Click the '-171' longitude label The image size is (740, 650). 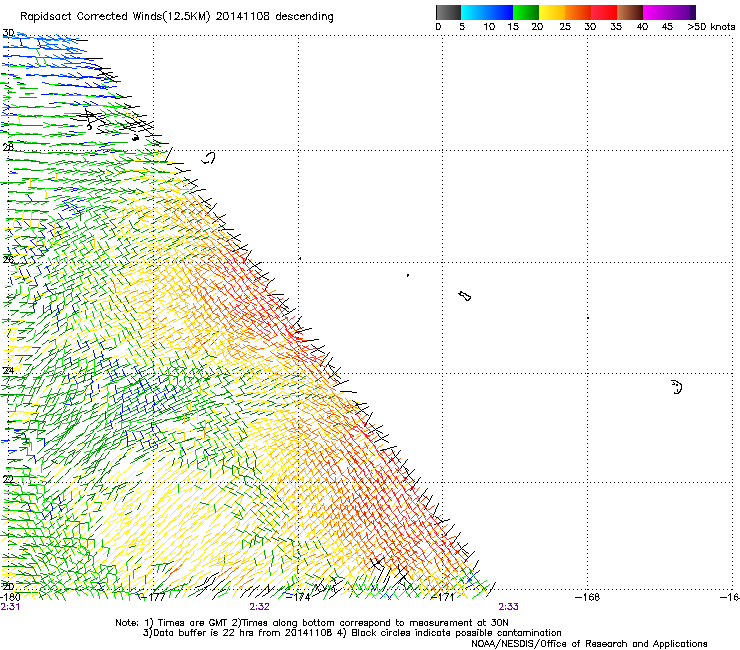point(443,597)
